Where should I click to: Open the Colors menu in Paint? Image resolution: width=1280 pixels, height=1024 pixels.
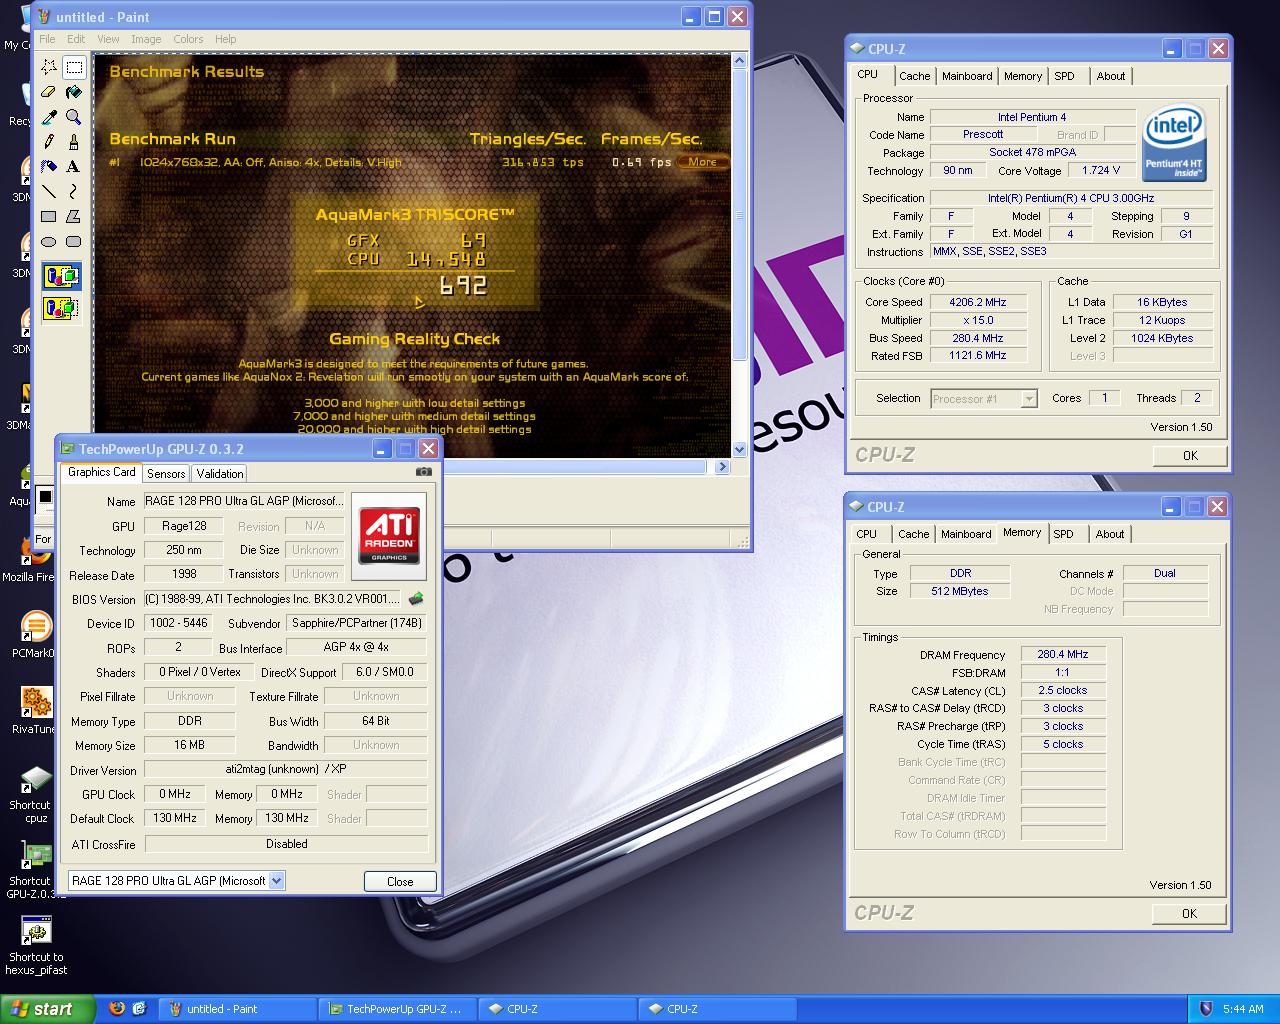[x=188, y=39]
